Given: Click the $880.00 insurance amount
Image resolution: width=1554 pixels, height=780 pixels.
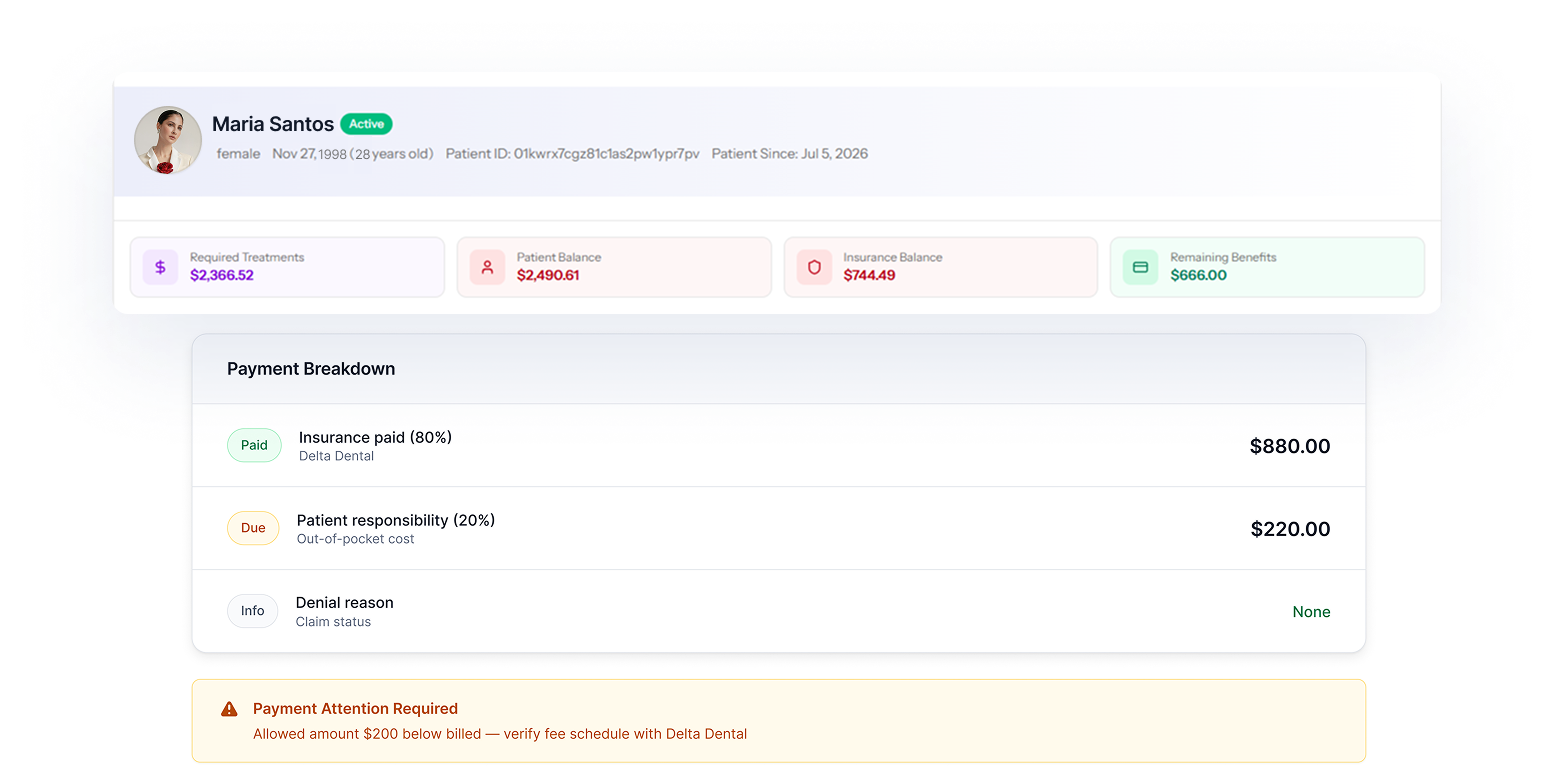Looking at the screenshot, I should [1290, 446].
